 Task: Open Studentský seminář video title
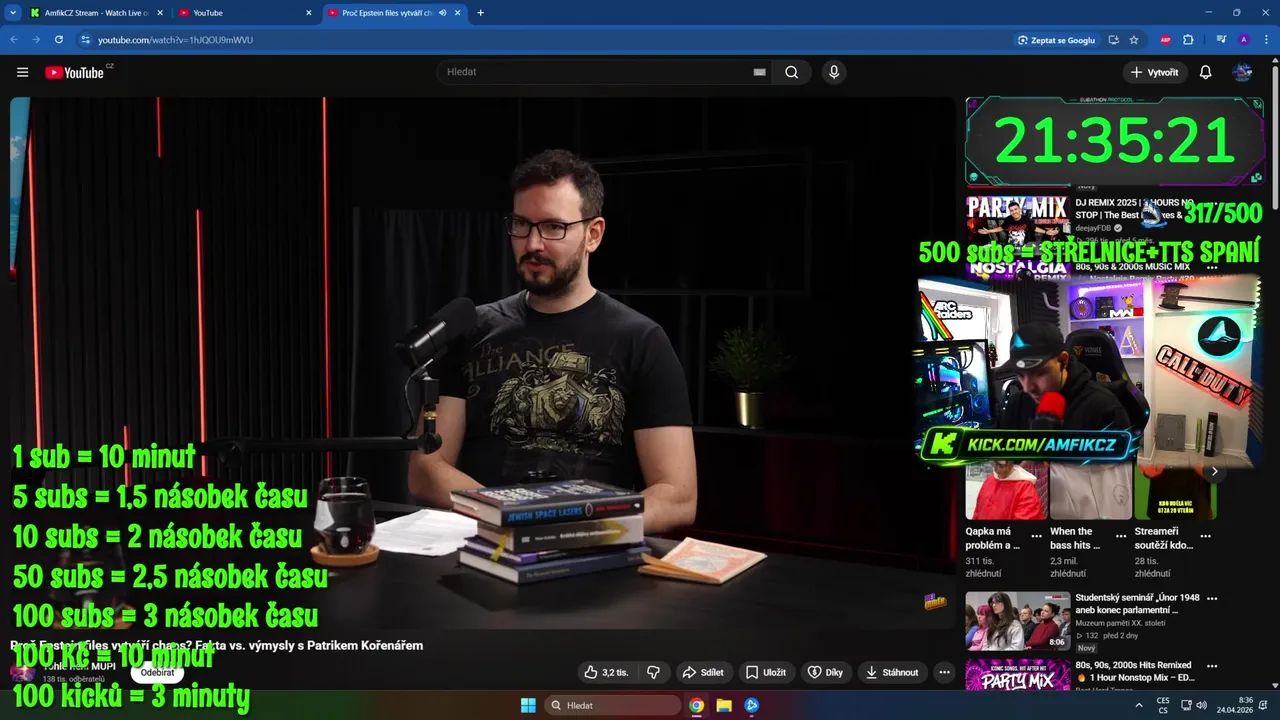tap(1137, 603)
